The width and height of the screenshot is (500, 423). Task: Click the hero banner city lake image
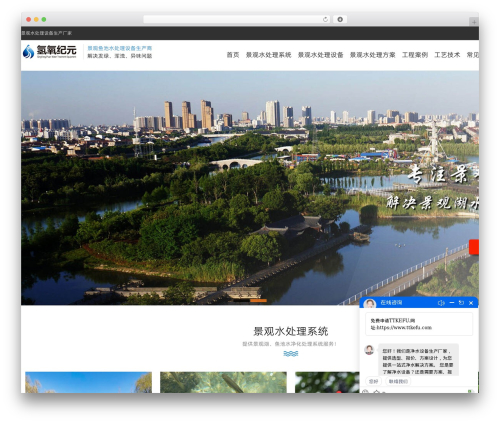pos(250,188)
